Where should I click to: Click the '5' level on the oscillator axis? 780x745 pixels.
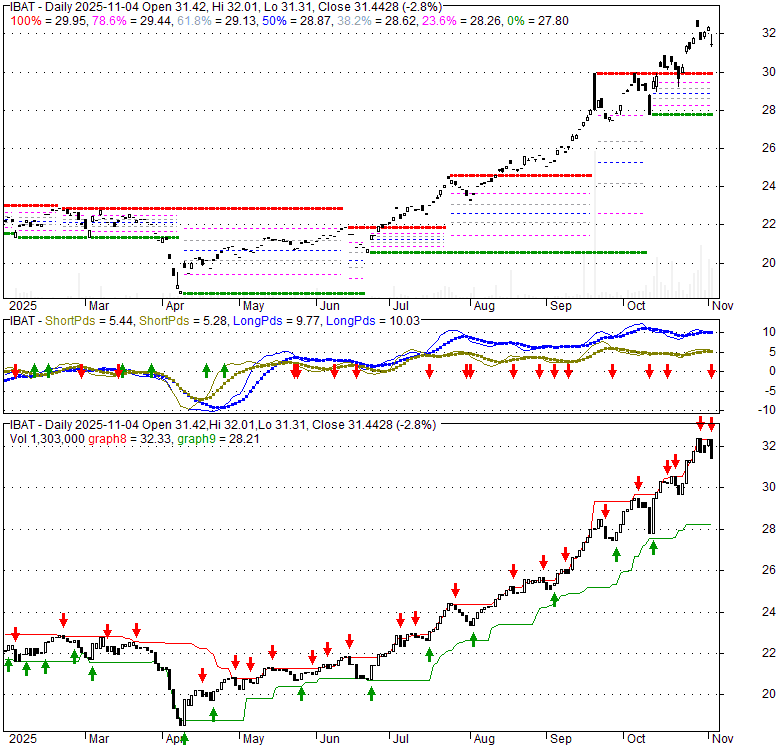pos(772,352)
